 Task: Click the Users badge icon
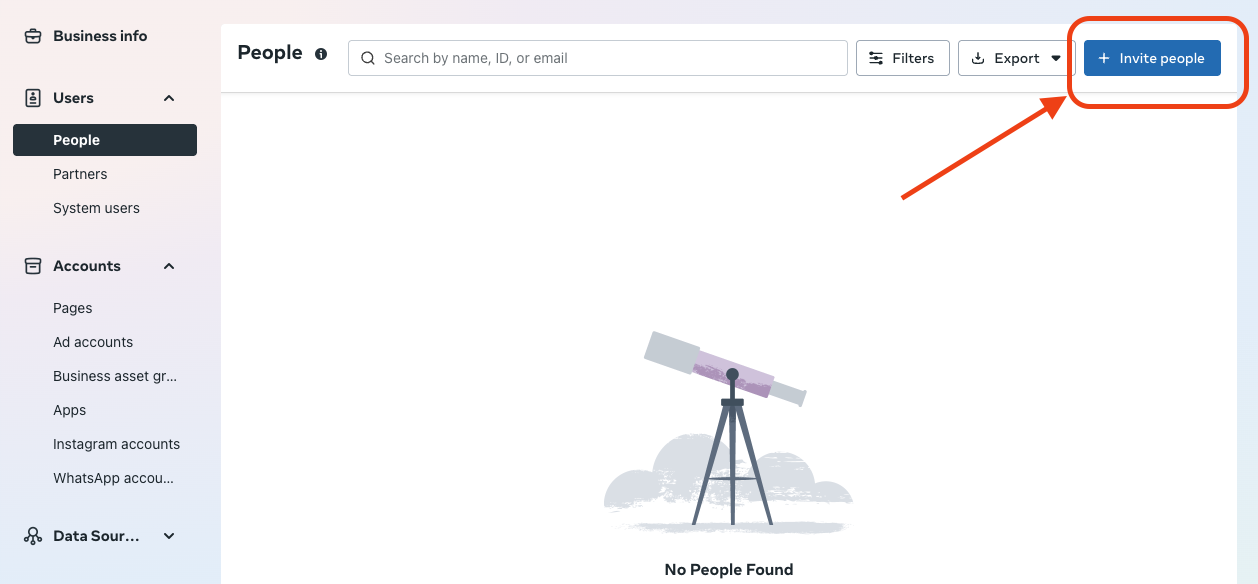click(x=33, y=98)
